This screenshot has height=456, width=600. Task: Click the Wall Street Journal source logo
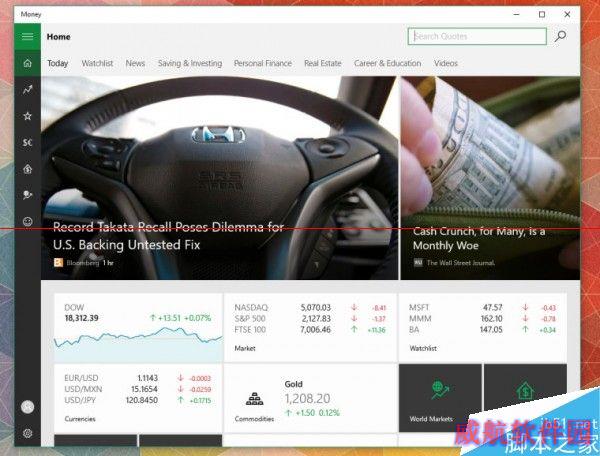click(418, 262)
